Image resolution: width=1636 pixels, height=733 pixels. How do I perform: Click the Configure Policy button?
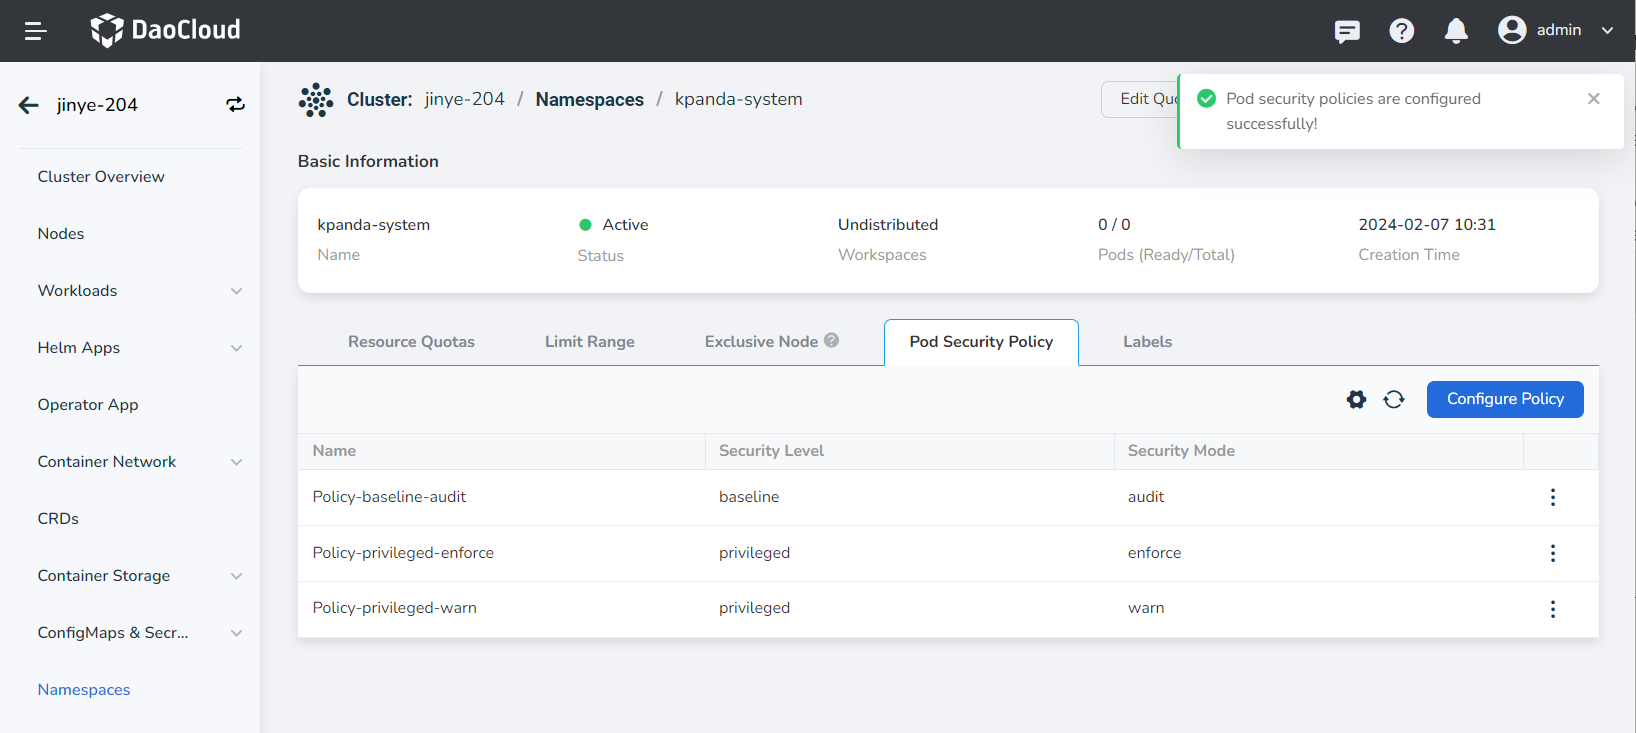(x=1504, y=399)
